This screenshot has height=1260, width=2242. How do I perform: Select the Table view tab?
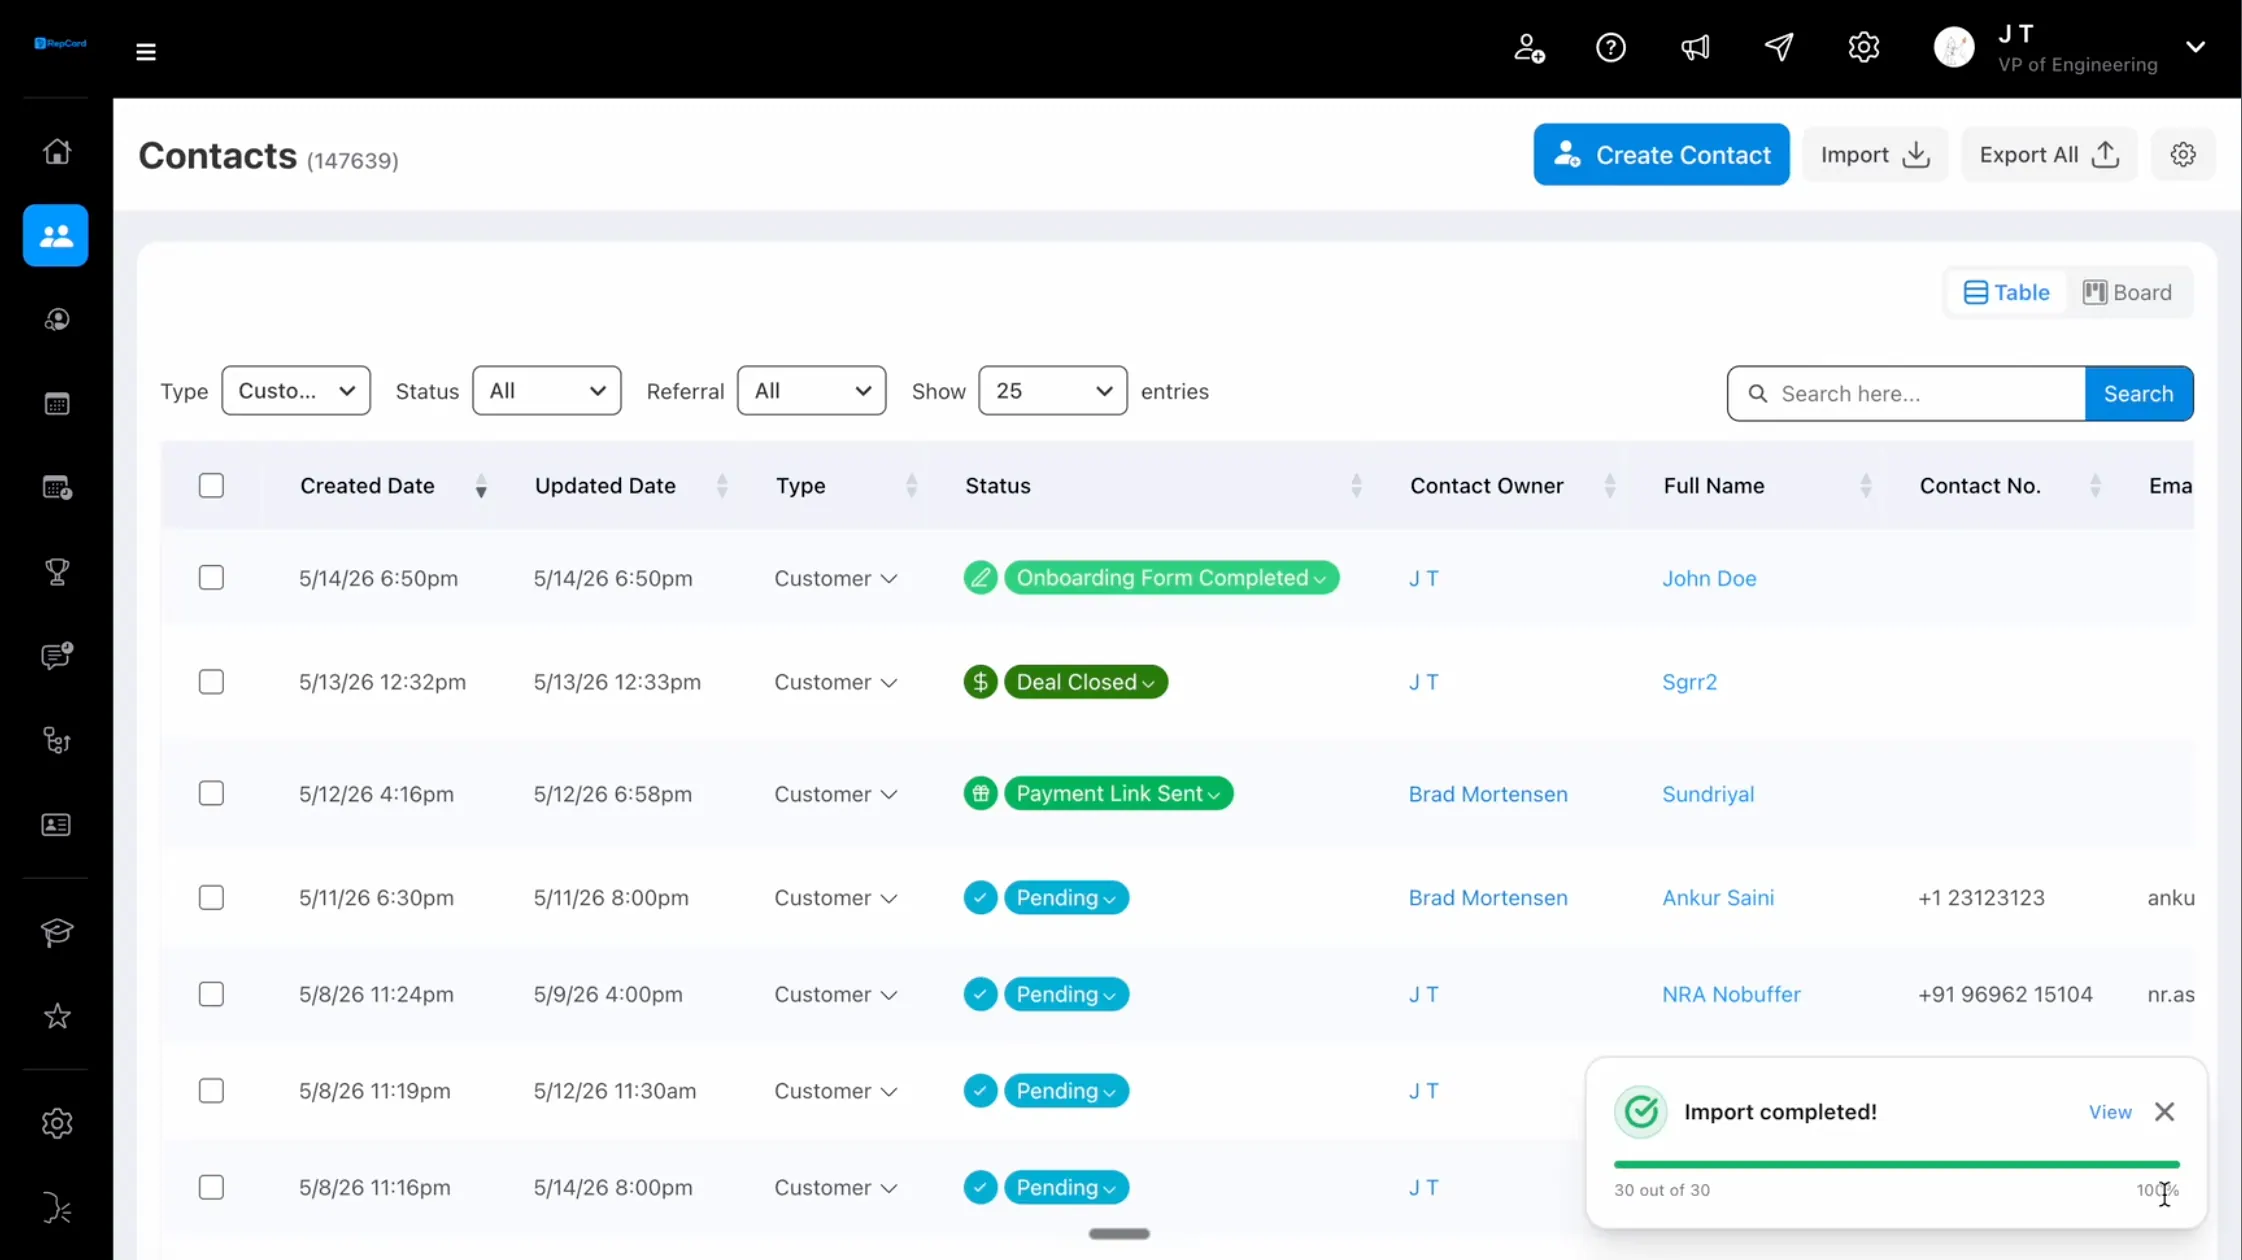coord(2006,292)
